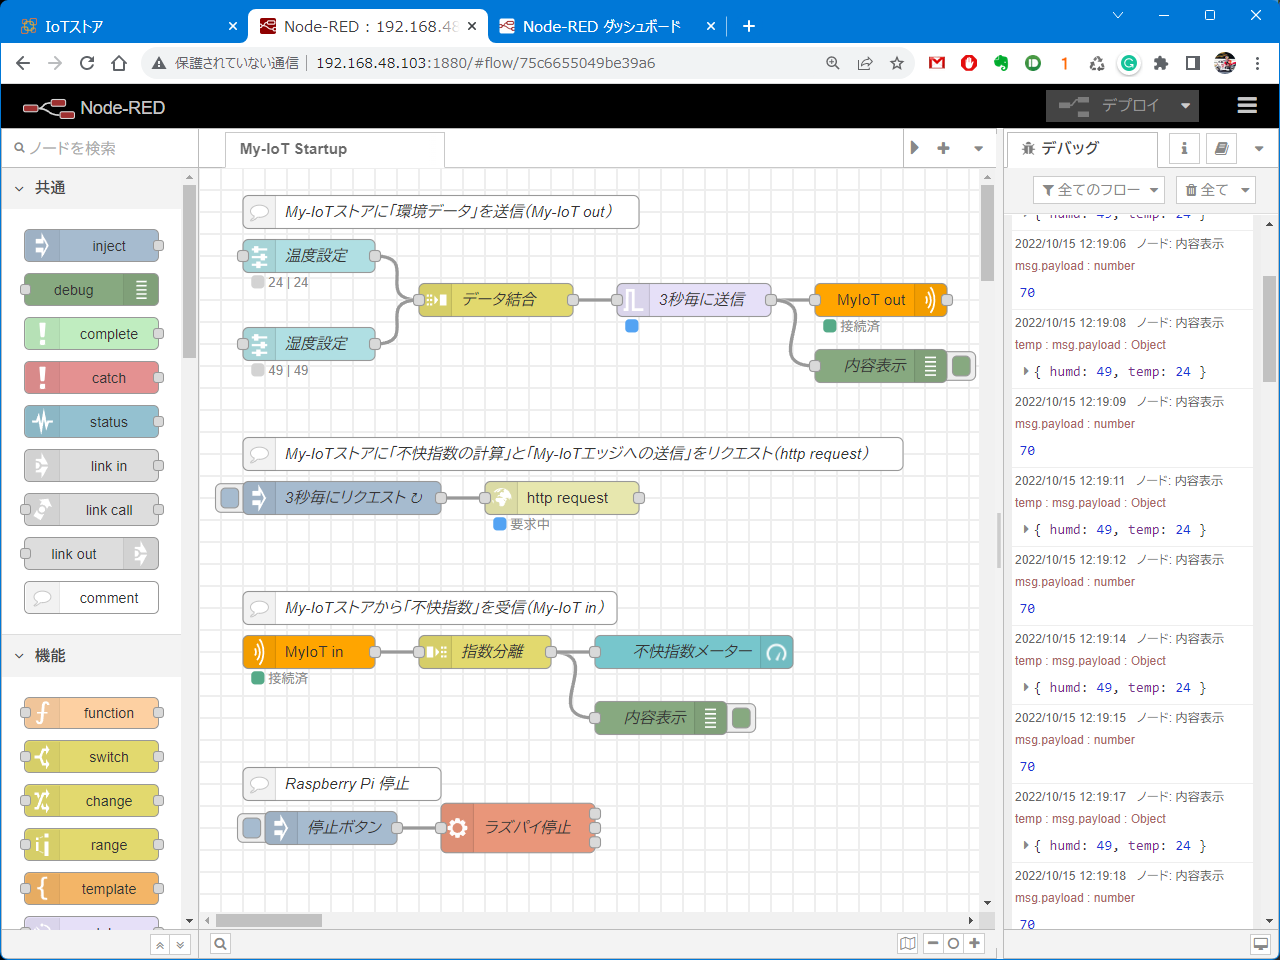Toggle upper 内容表示 debug output button
Screen dimensions: 1280x960
click(x=962, y=366)
